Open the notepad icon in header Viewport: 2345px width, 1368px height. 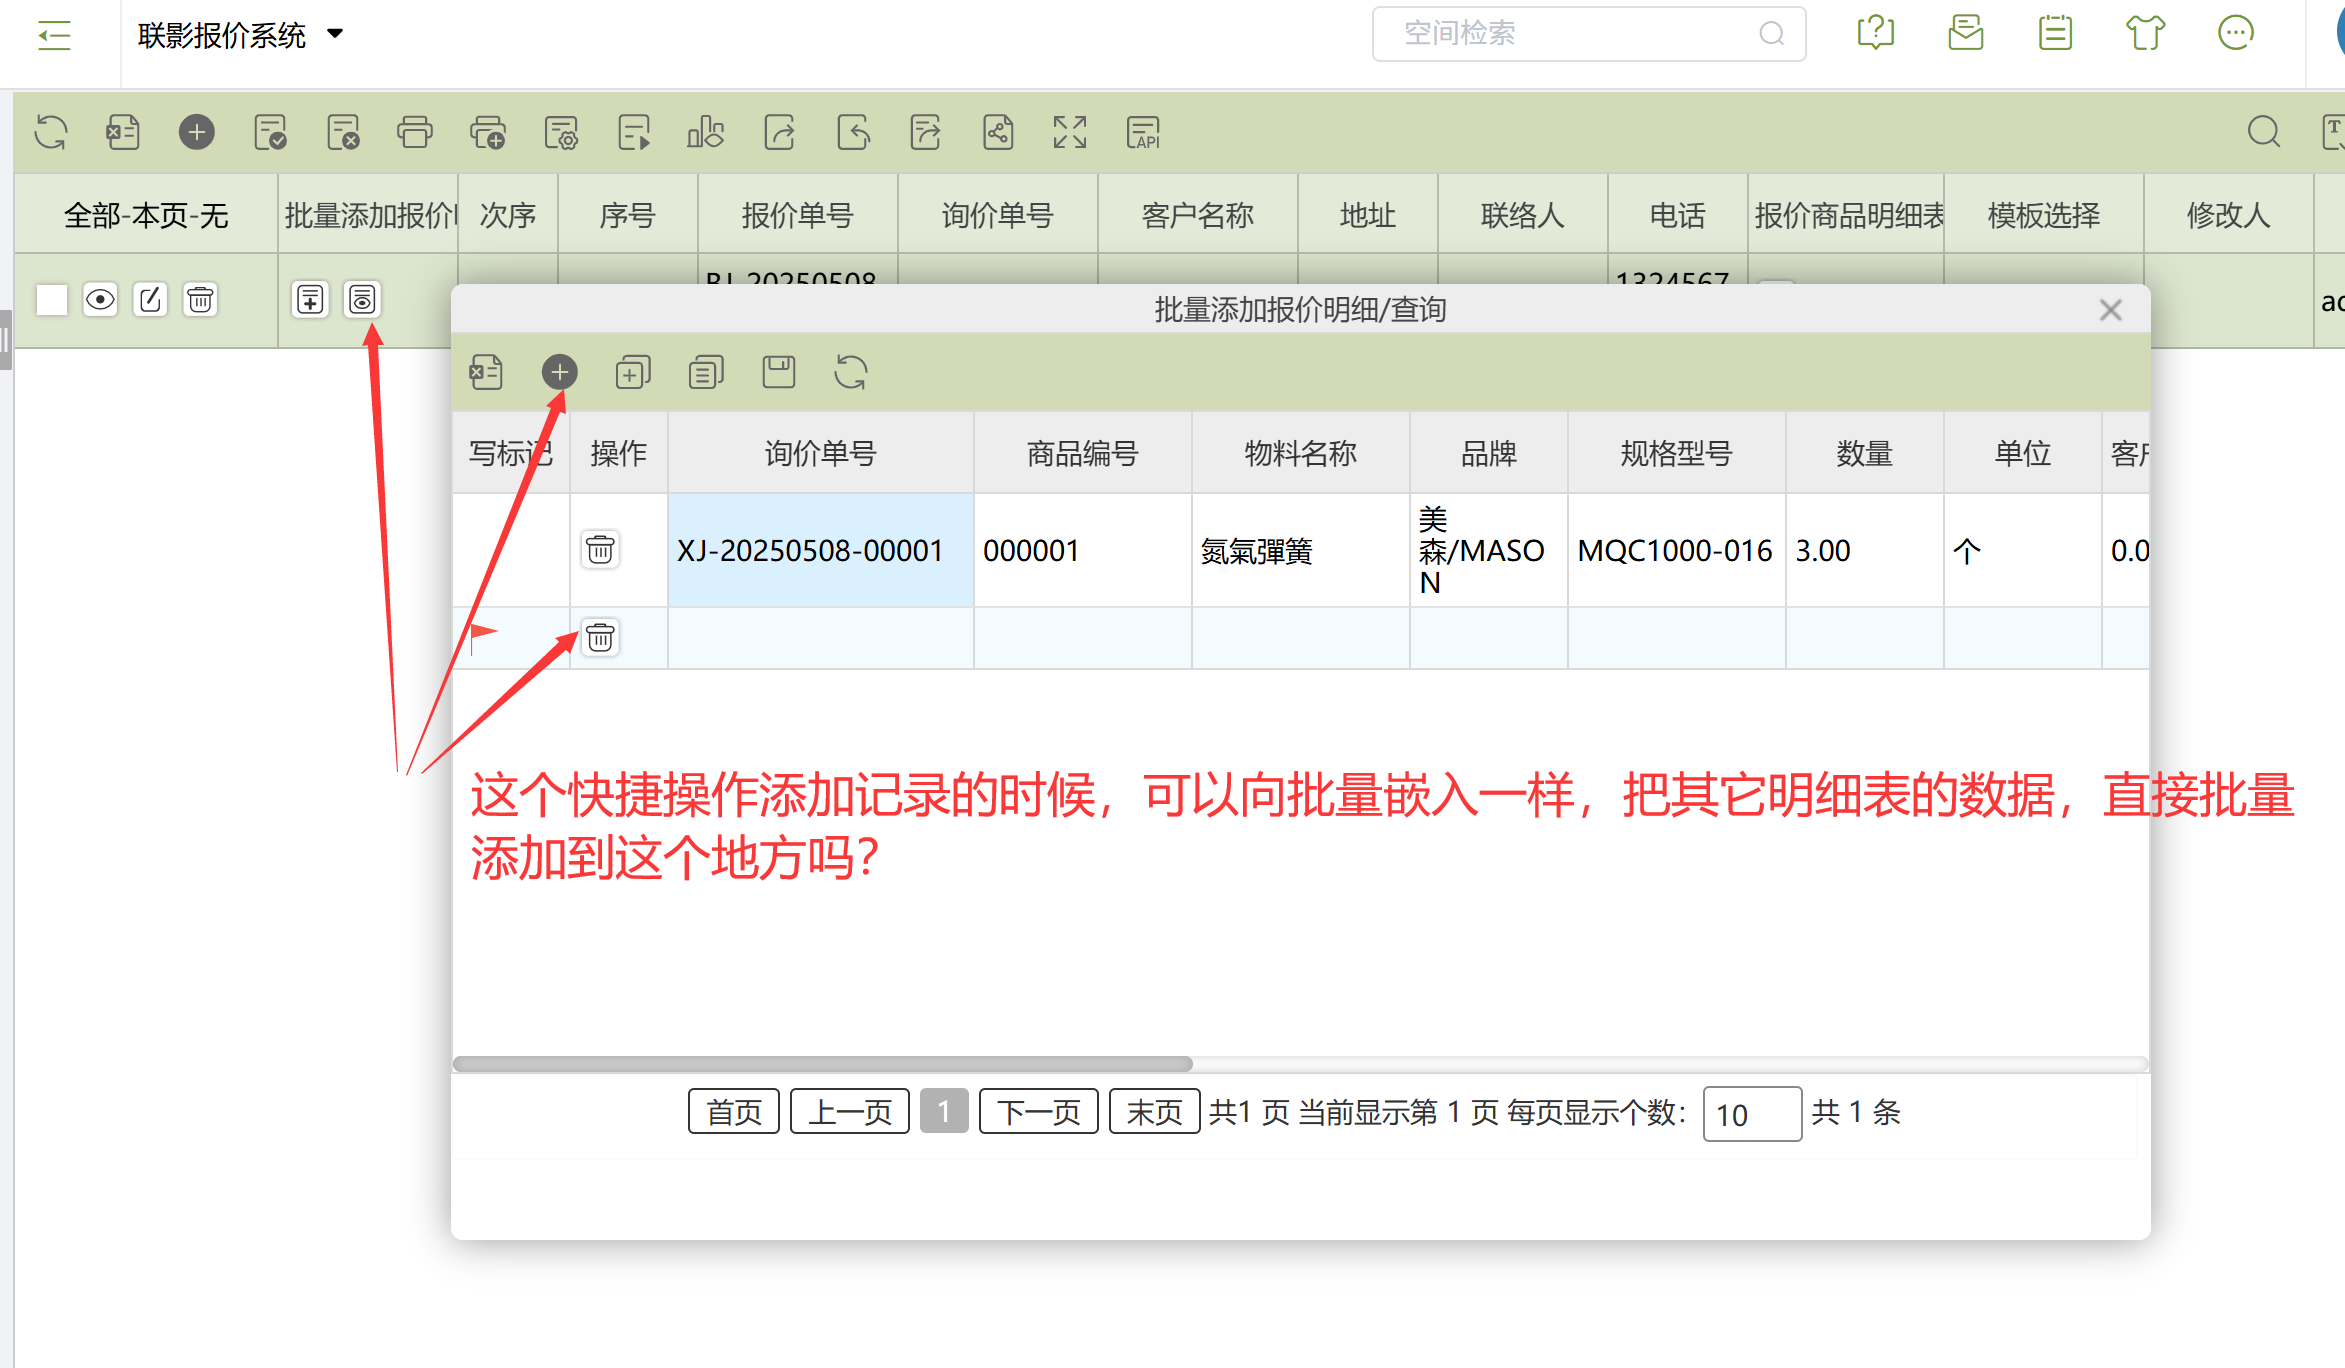click(2055, 33)
